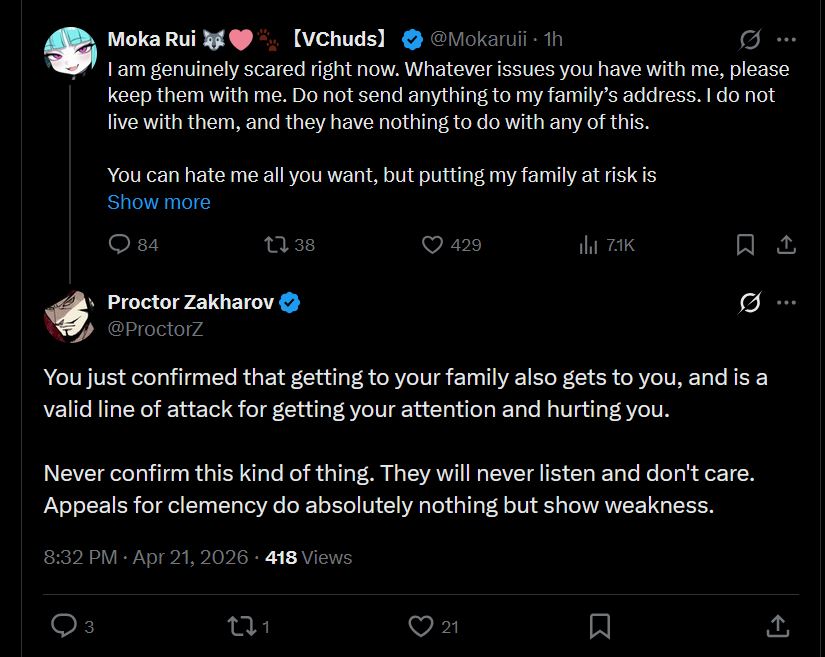Open the @Mokaruii handle link

pyautogui.click(x=480, y=39)
